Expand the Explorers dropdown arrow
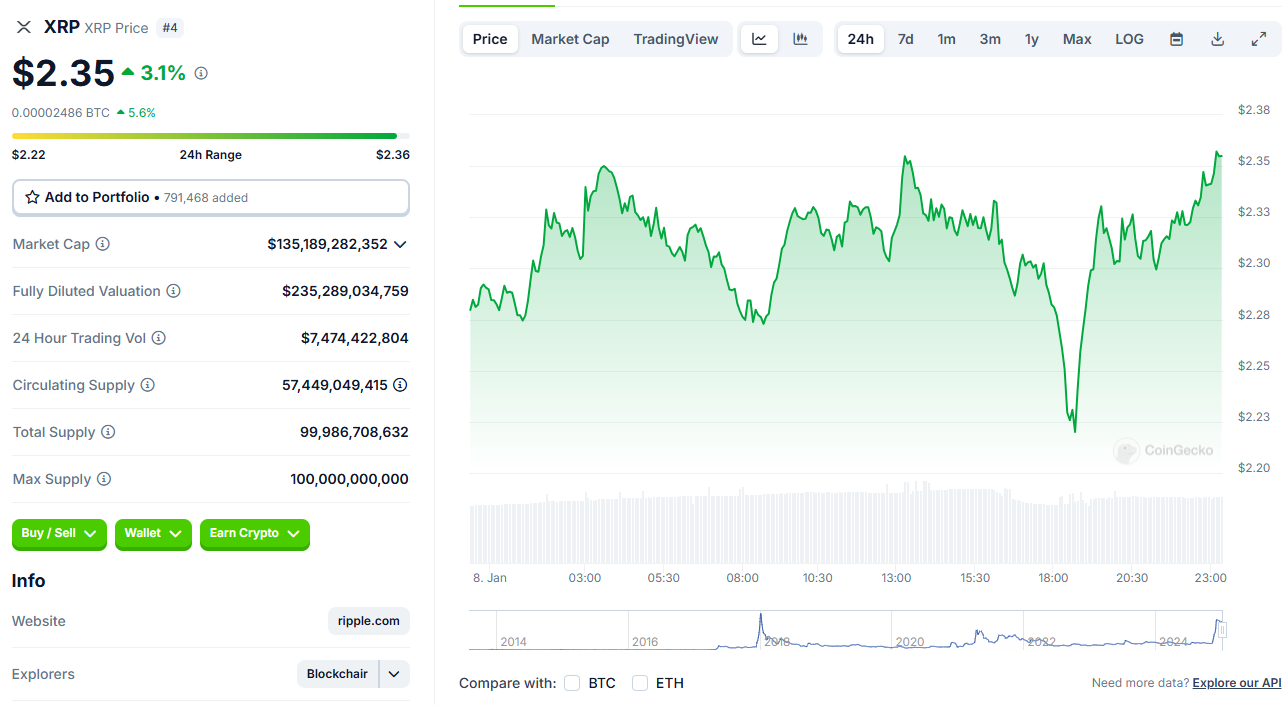Screen dimensions: 1284x705 coord(395,674)
